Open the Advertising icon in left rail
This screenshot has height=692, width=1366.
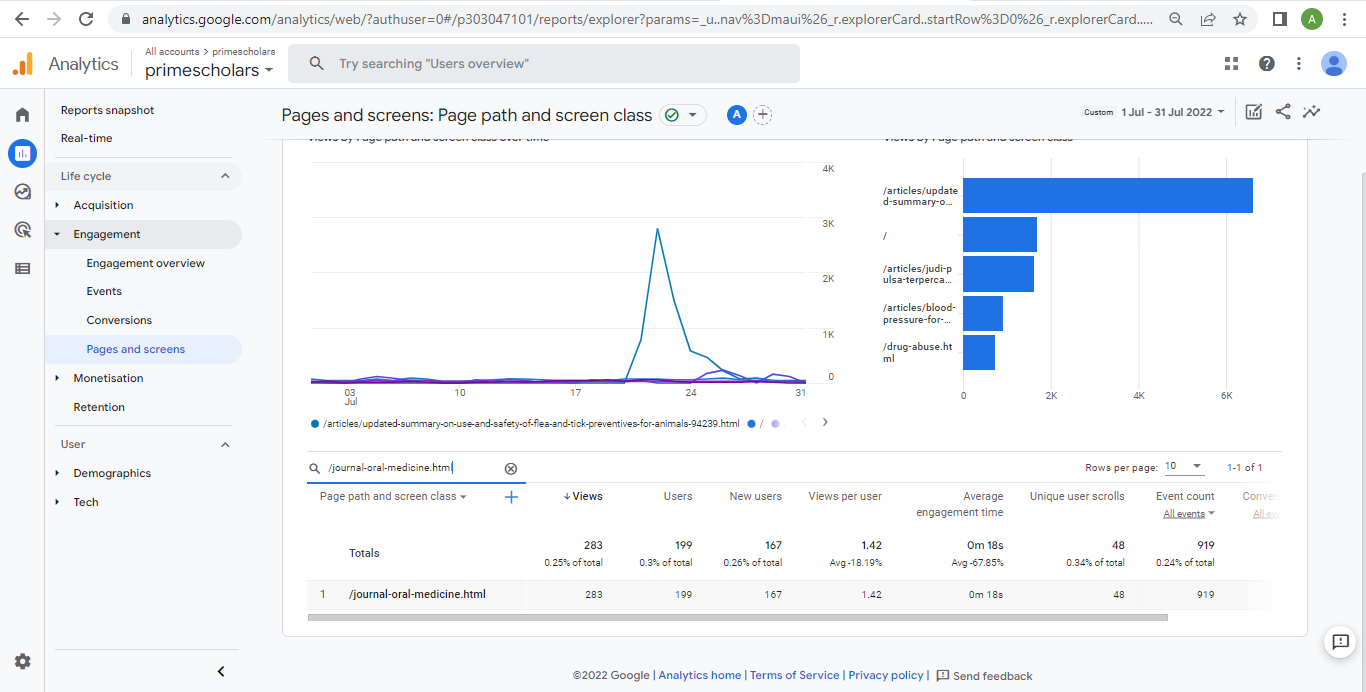22,230
